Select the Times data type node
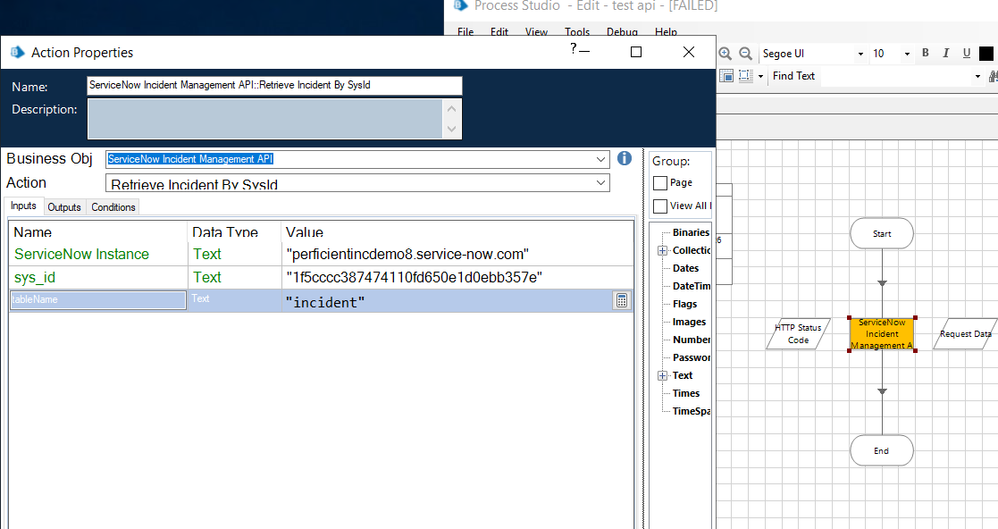998x529 pixels. pos(686,393)
